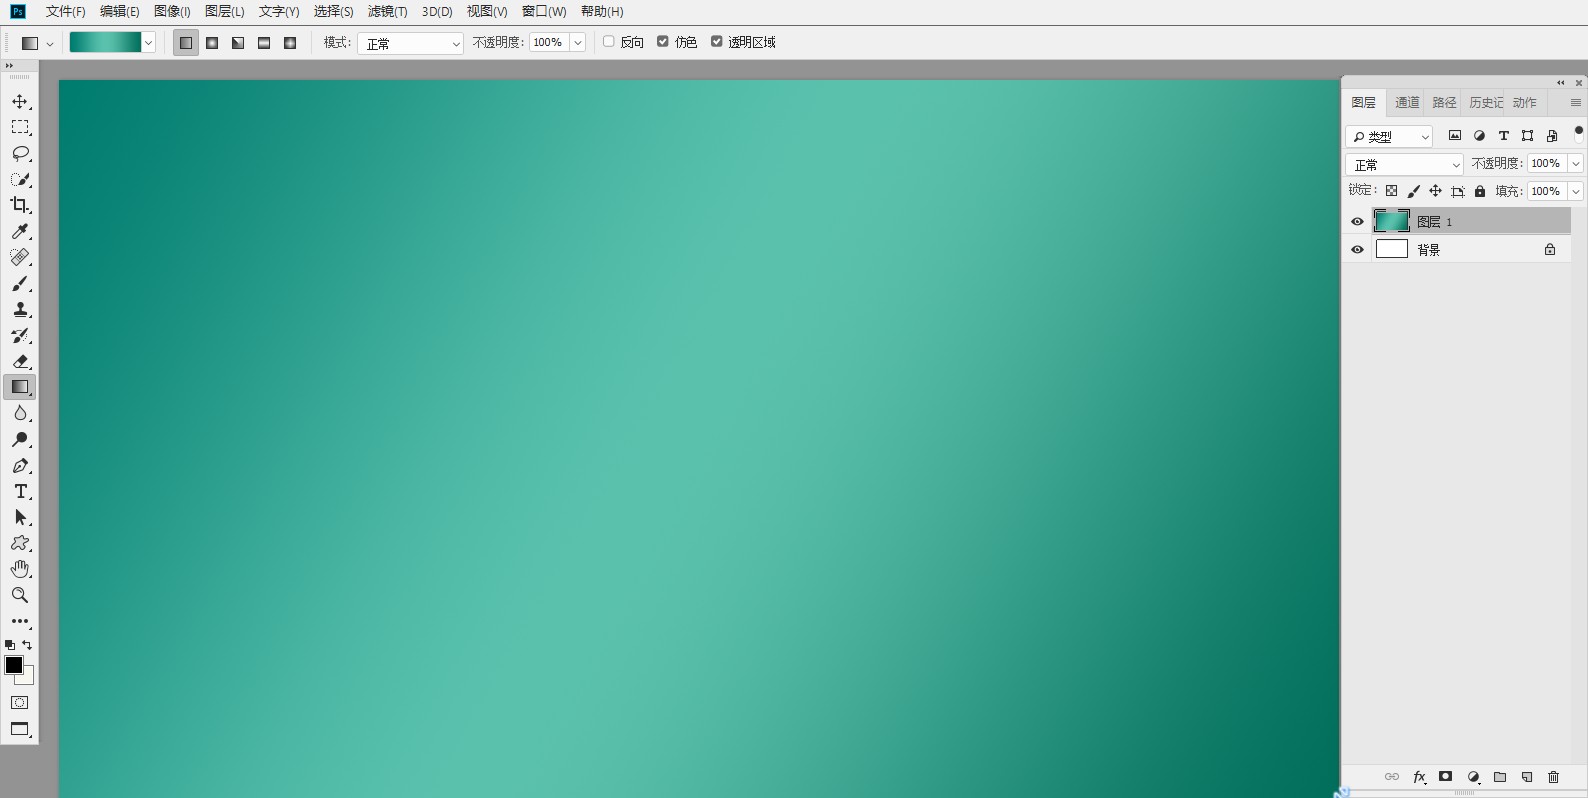Open the 滤镜(T) menu
Screen dimensions: 1588x798
tap(387, 12)
